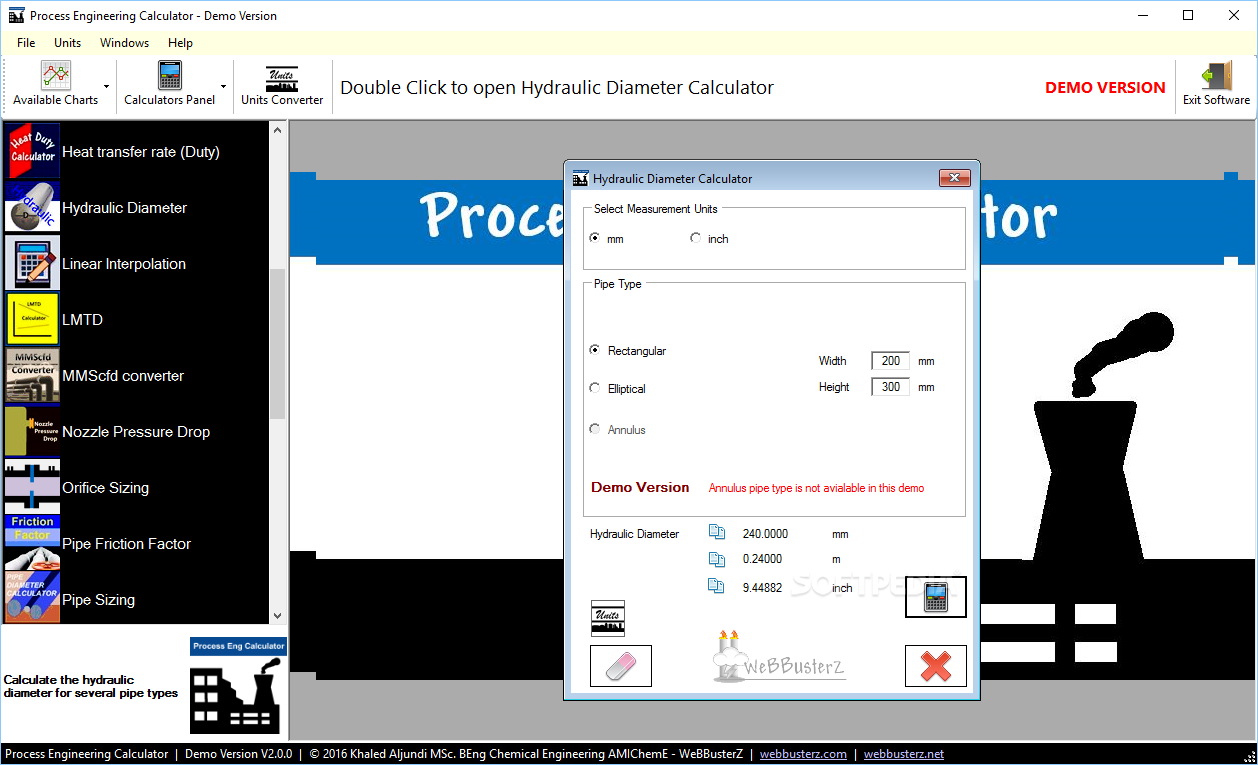This screenshot has height=765, width=1258.
Task: Choose Annulus pipe type
Action: click(x=595, y=429)
